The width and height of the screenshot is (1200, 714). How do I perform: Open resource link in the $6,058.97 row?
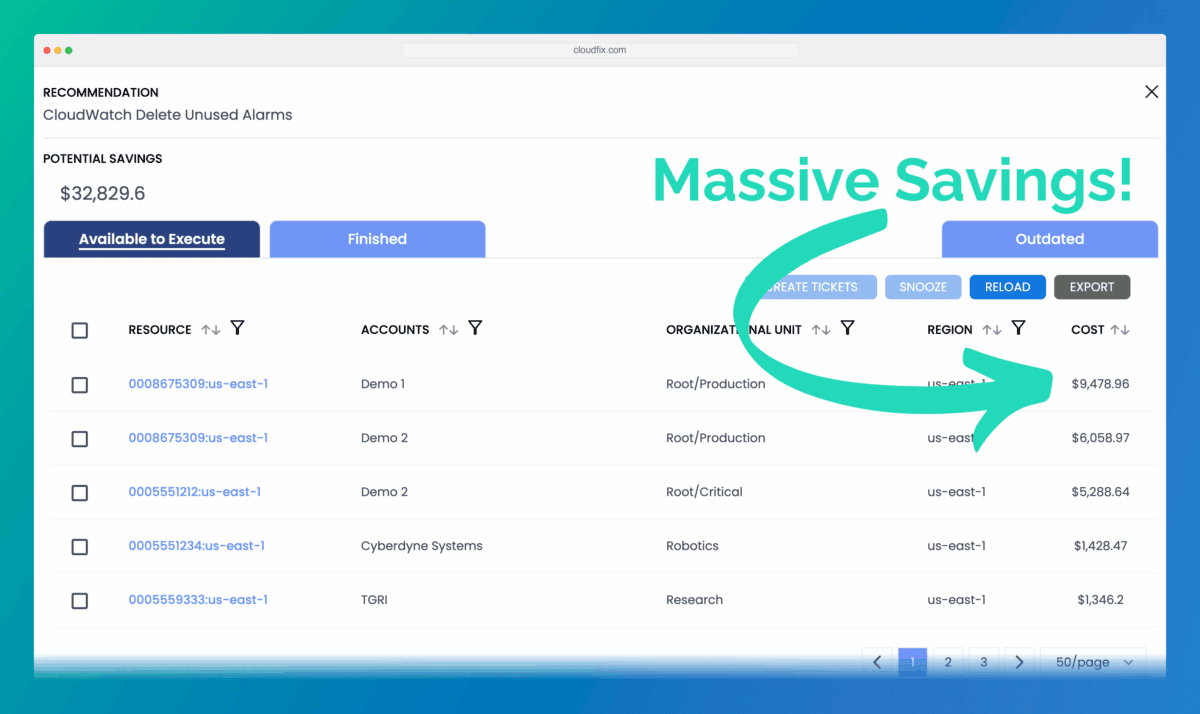(198, 438)
